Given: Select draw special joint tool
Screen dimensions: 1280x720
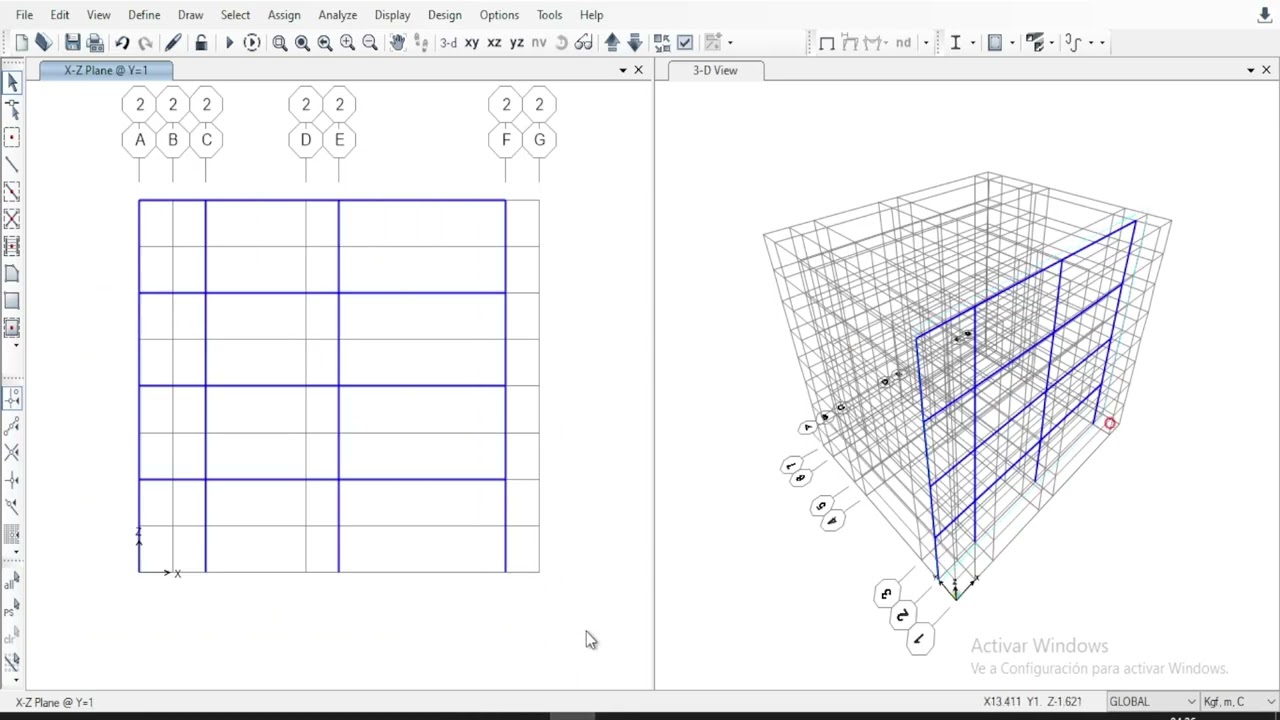Looking at the screenshot, I should [12, 137].
